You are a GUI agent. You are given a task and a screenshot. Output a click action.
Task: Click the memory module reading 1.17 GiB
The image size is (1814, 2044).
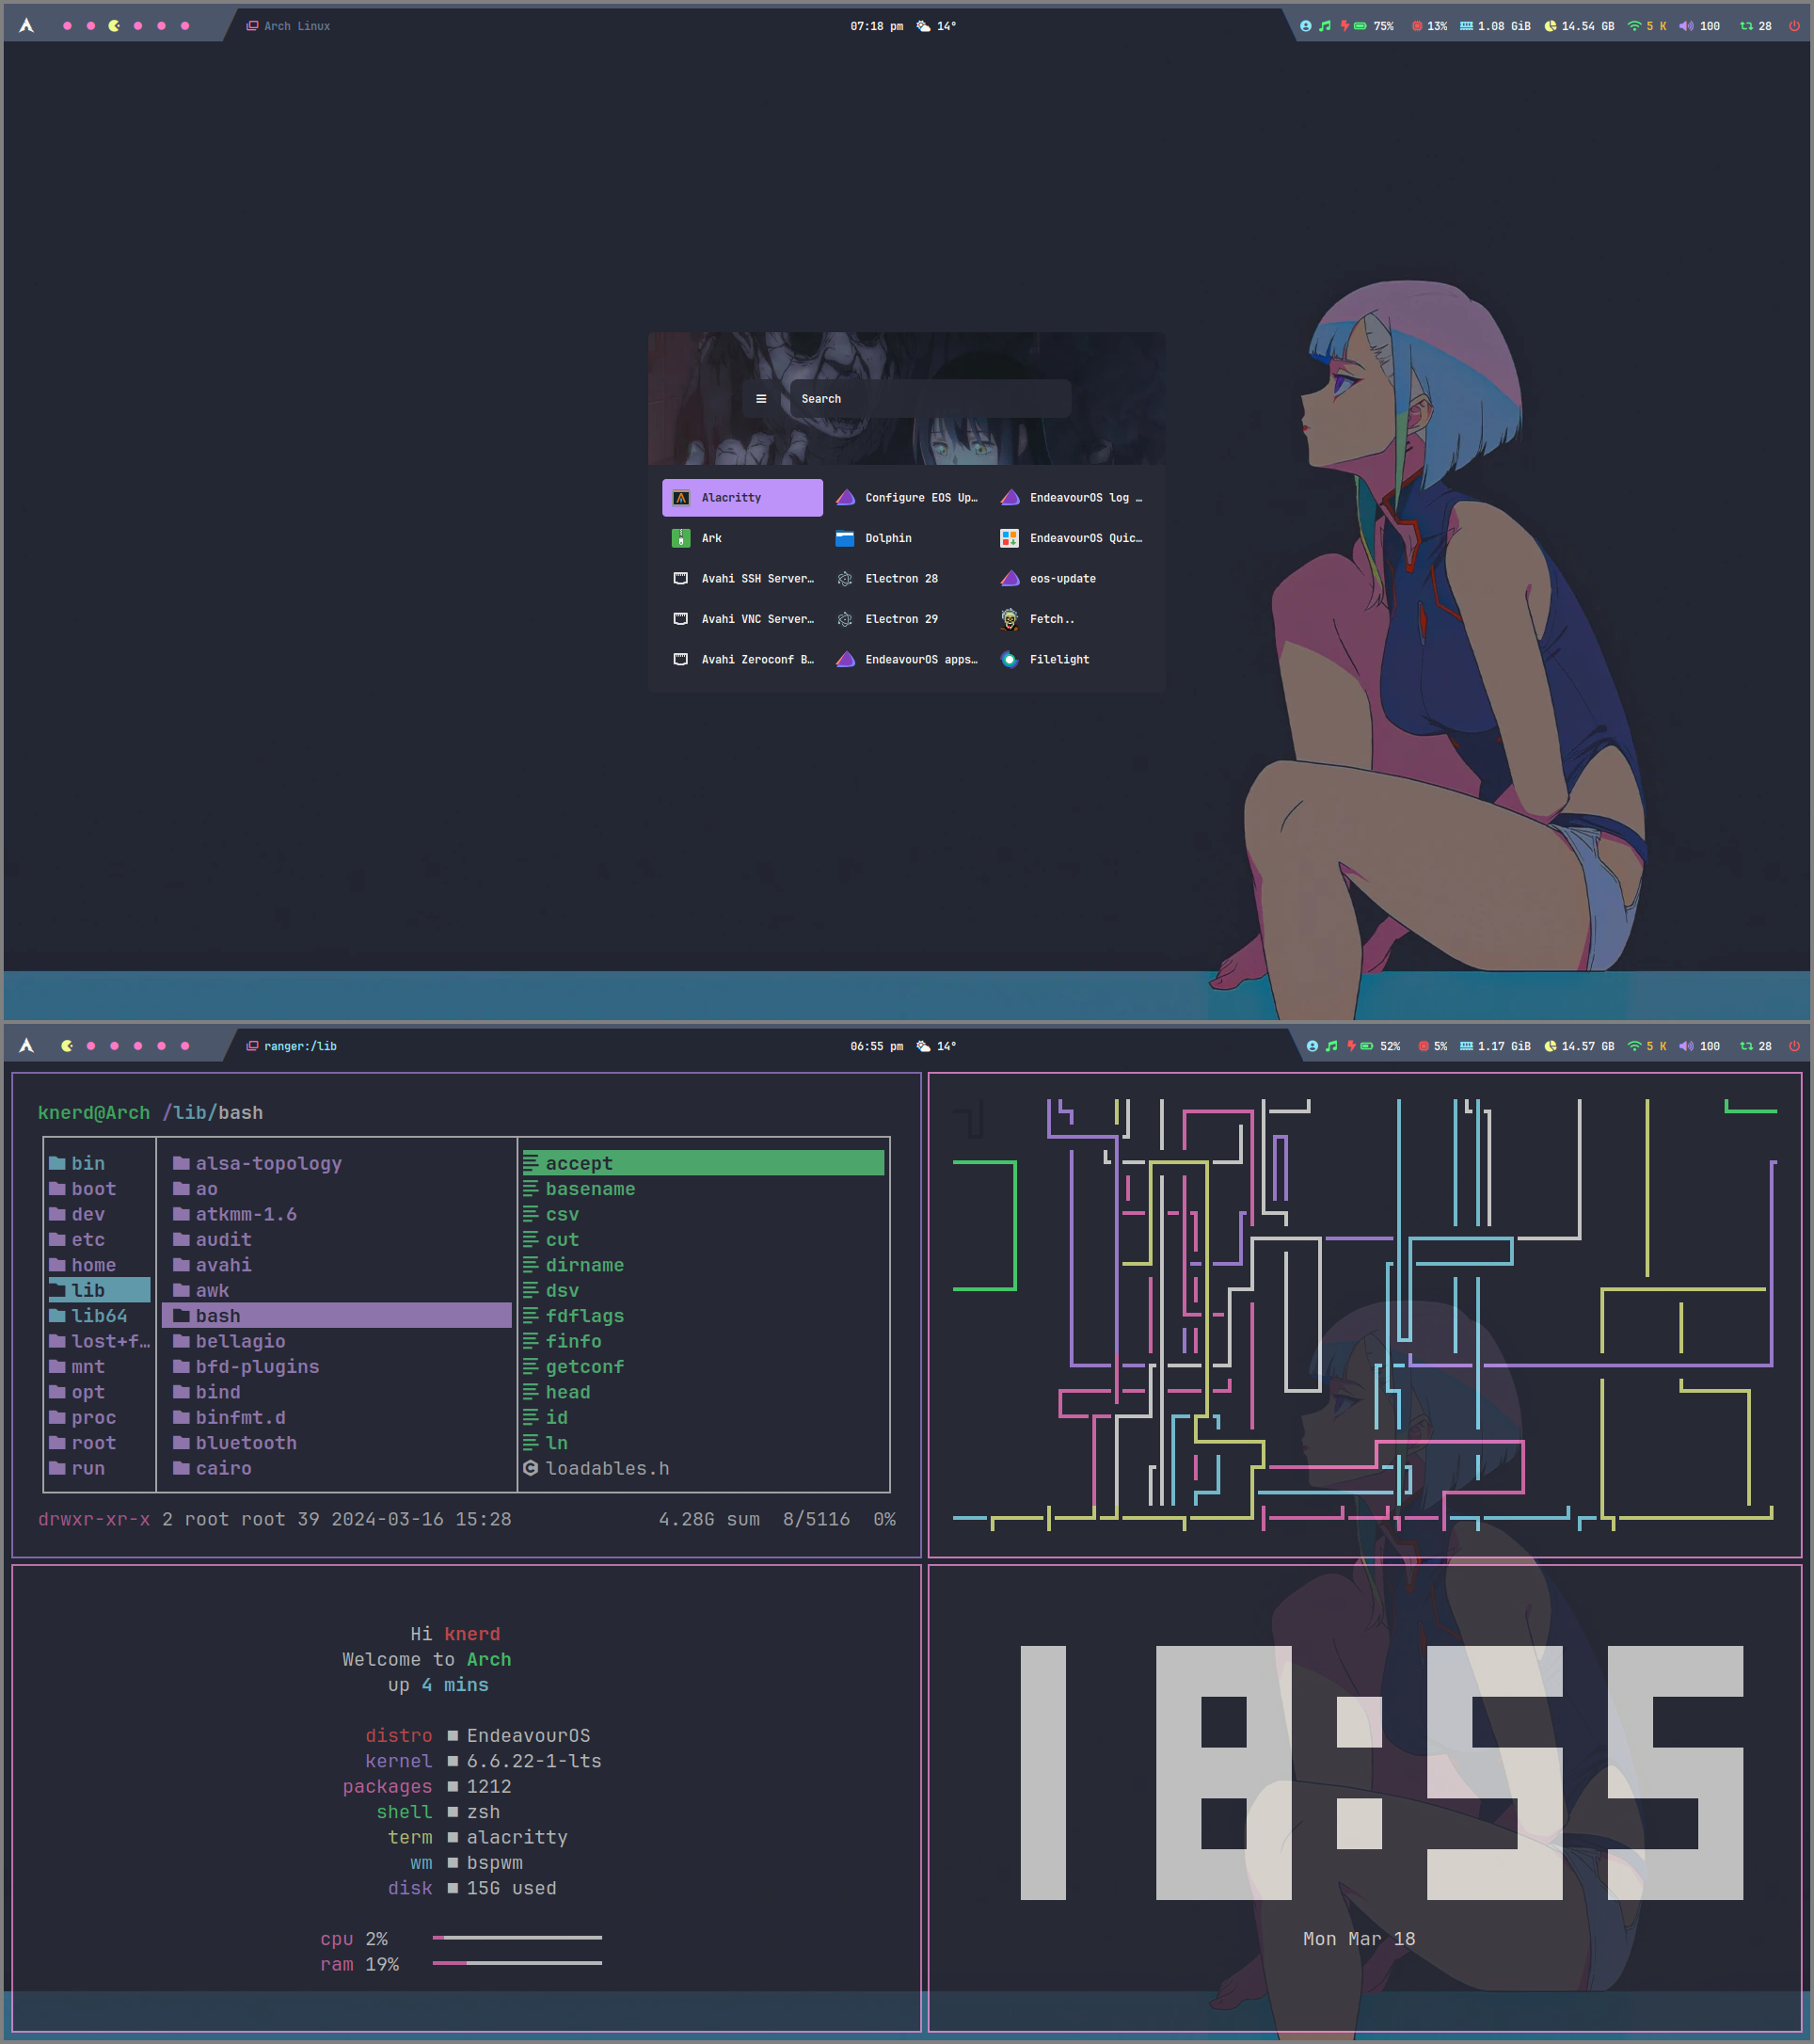1495,1046
